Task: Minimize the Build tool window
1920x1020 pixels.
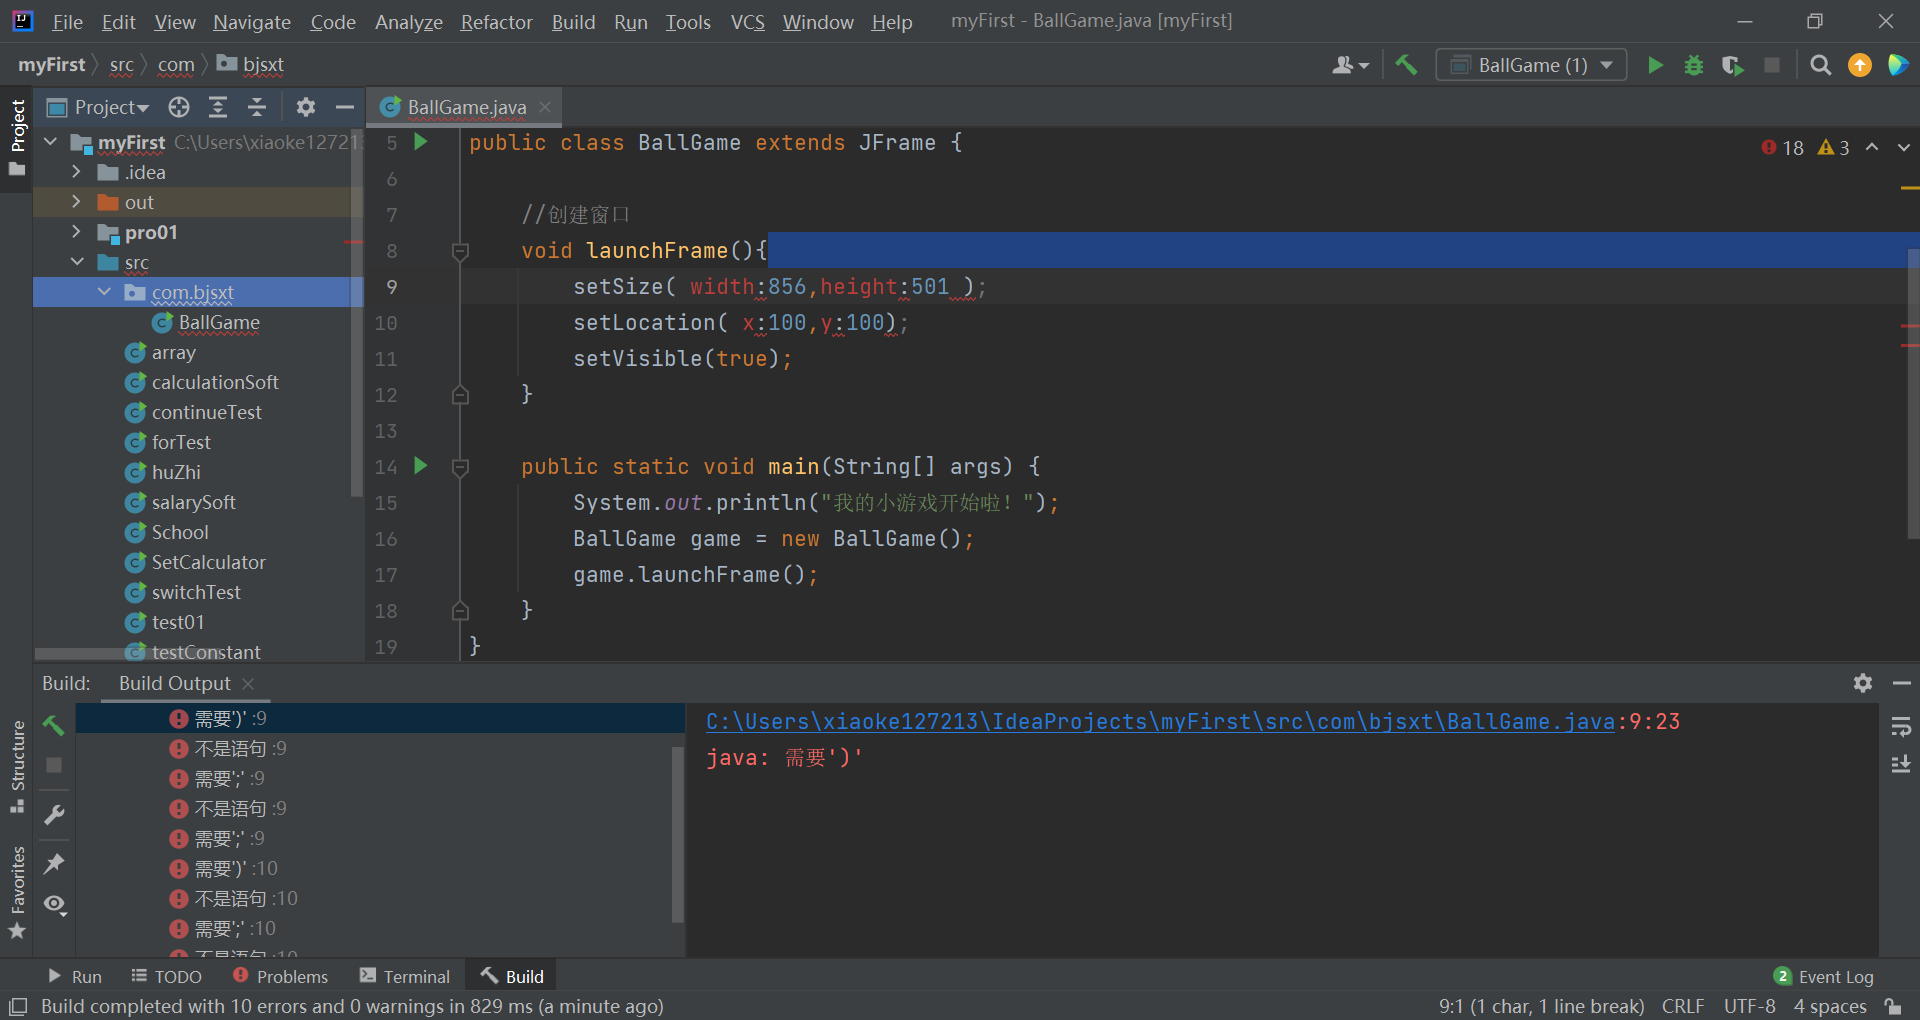Action: coord(1902,683)
